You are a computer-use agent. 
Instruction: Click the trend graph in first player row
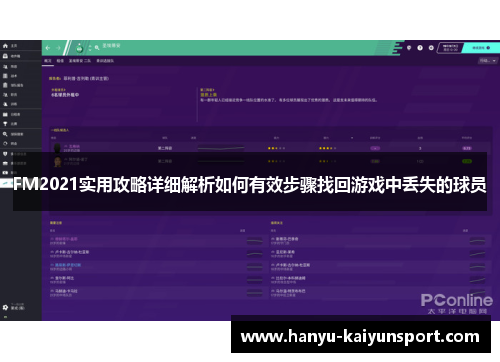(x=221, y=148)
